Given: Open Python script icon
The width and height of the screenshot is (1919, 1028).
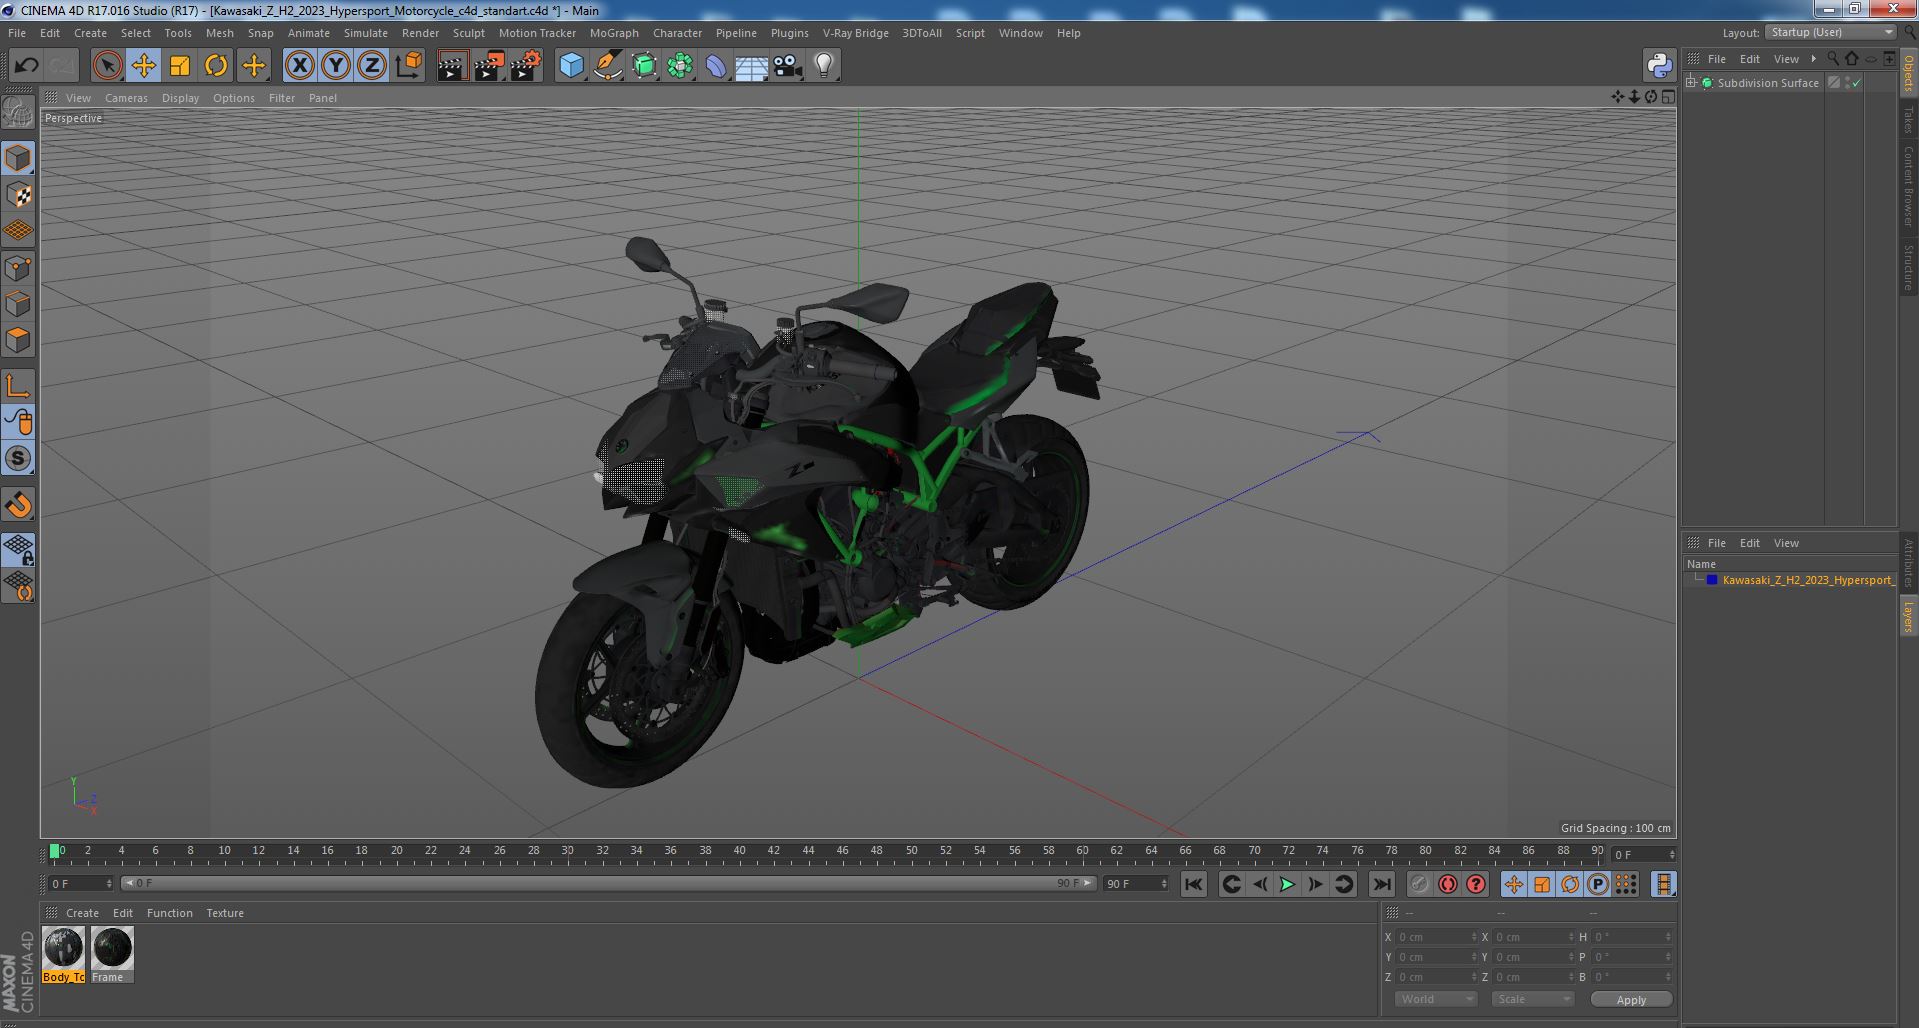Looking at the screenshot, I should click(x=1659, y=66).
